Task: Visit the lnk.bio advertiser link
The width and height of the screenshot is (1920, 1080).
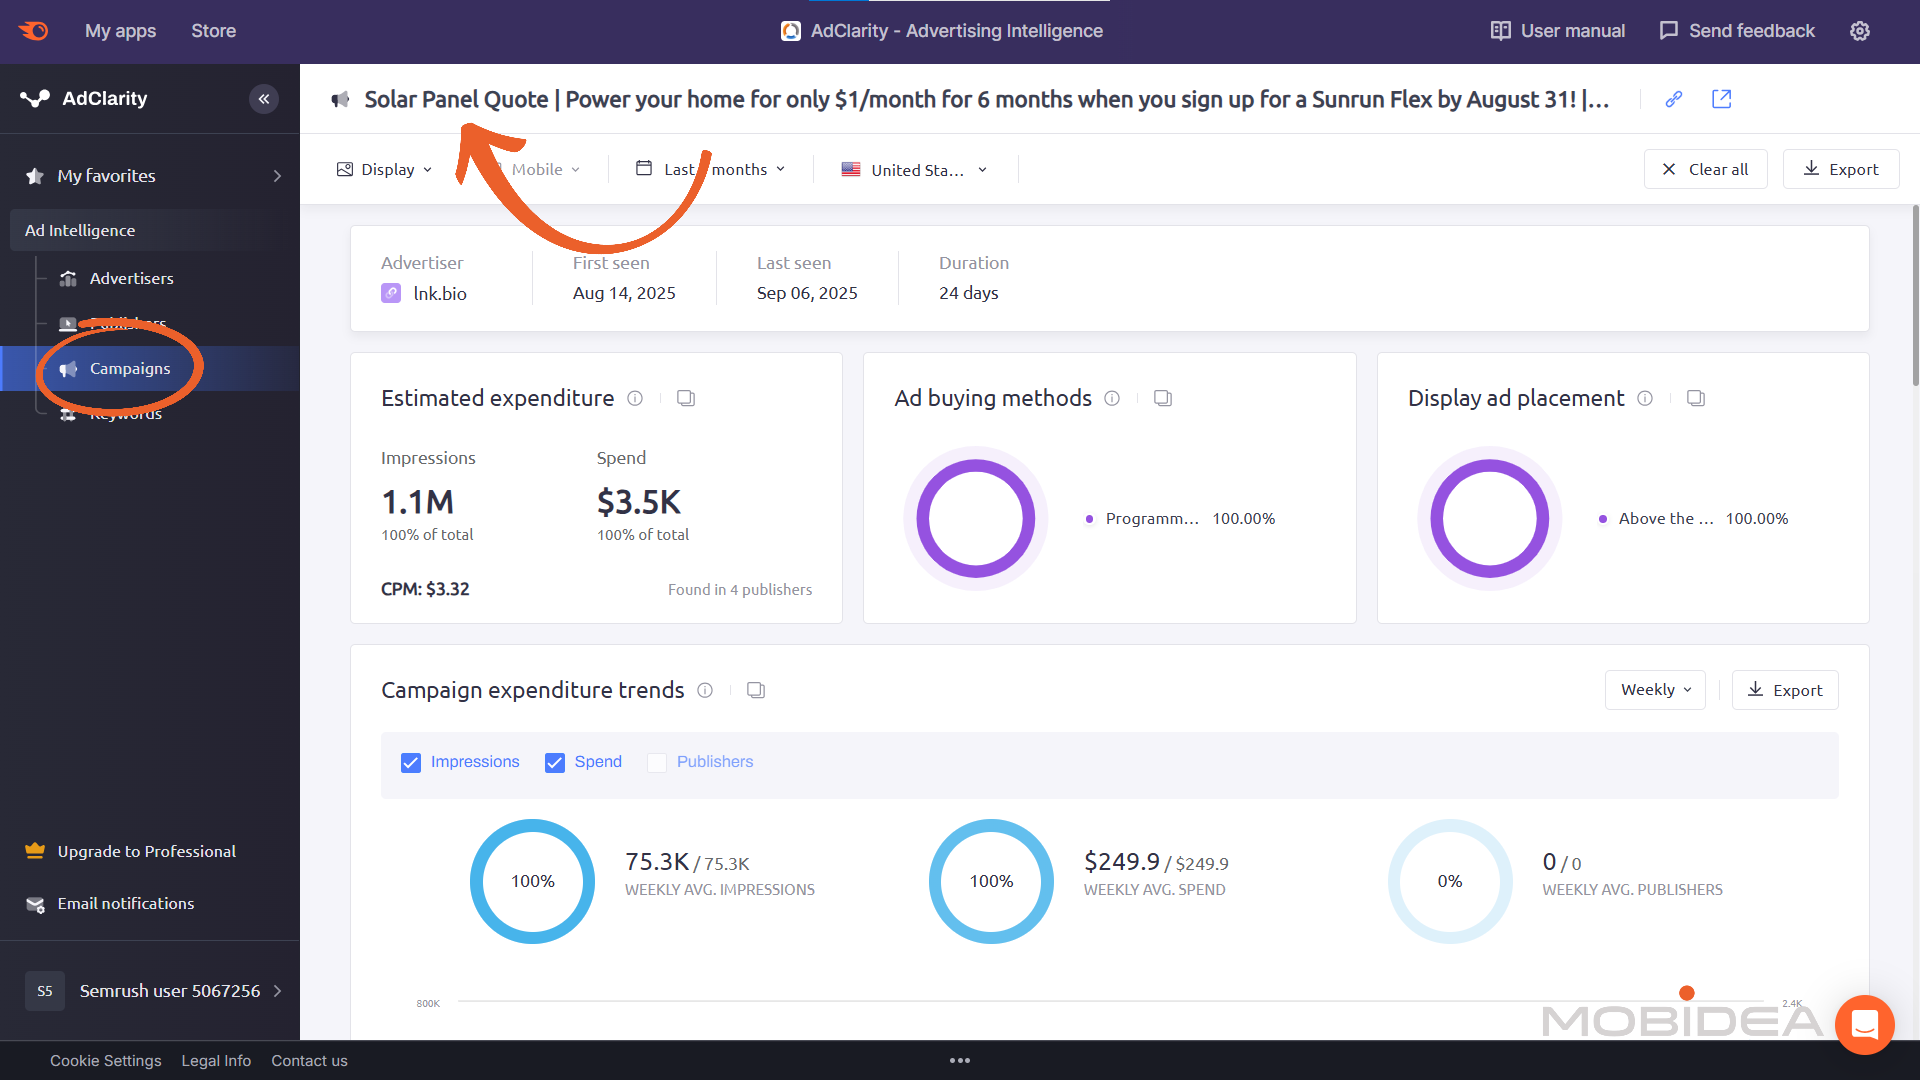Action: click(440, 293)
